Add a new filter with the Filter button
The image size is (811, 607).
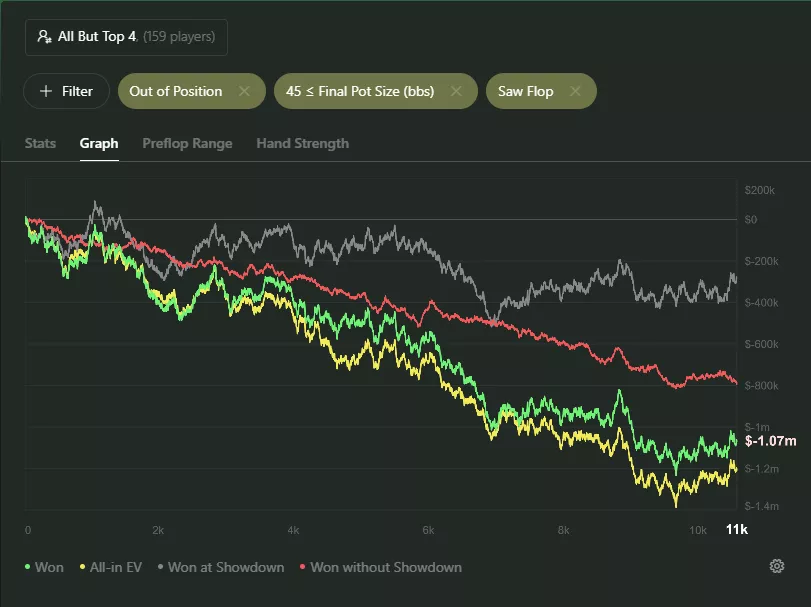coord(66,92)
